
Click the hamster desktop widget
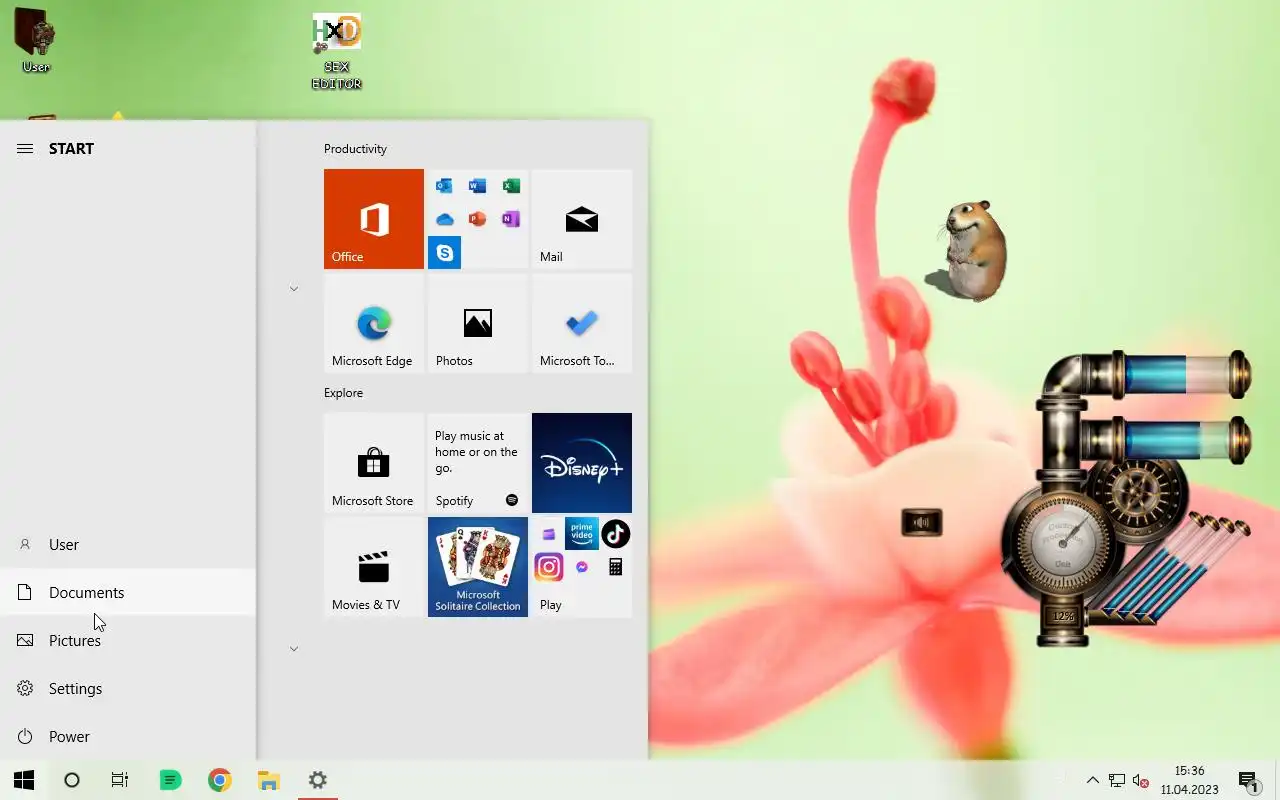tap(969, 250)
